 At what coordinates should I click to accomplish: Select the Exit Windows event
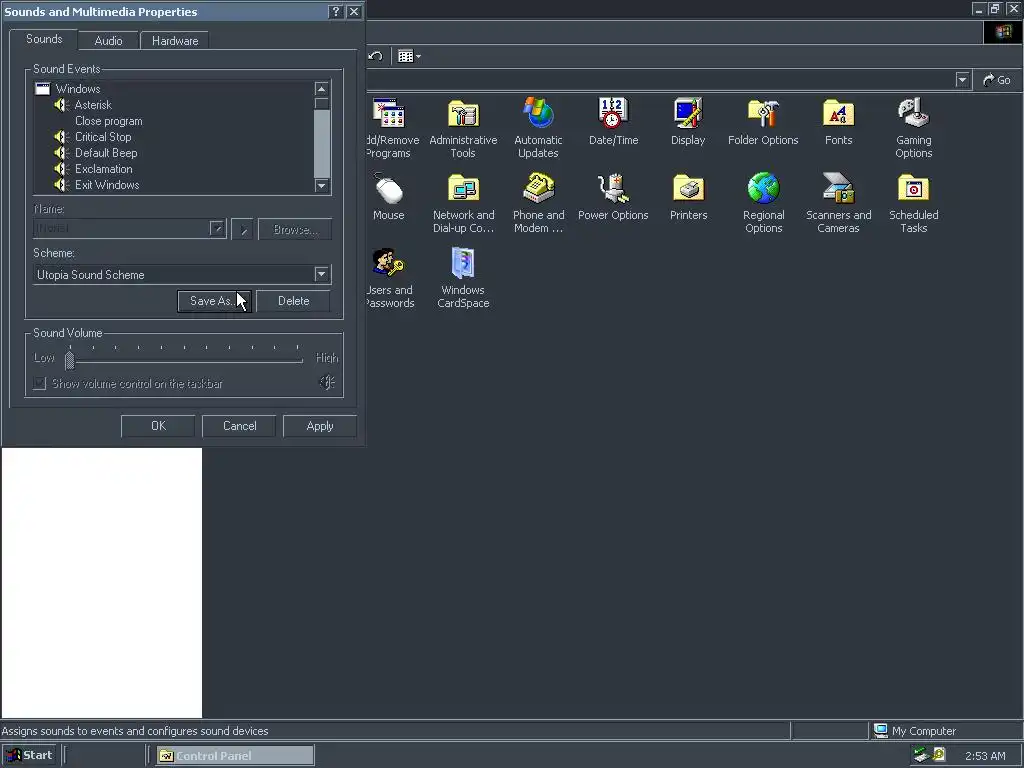(107, 185)
